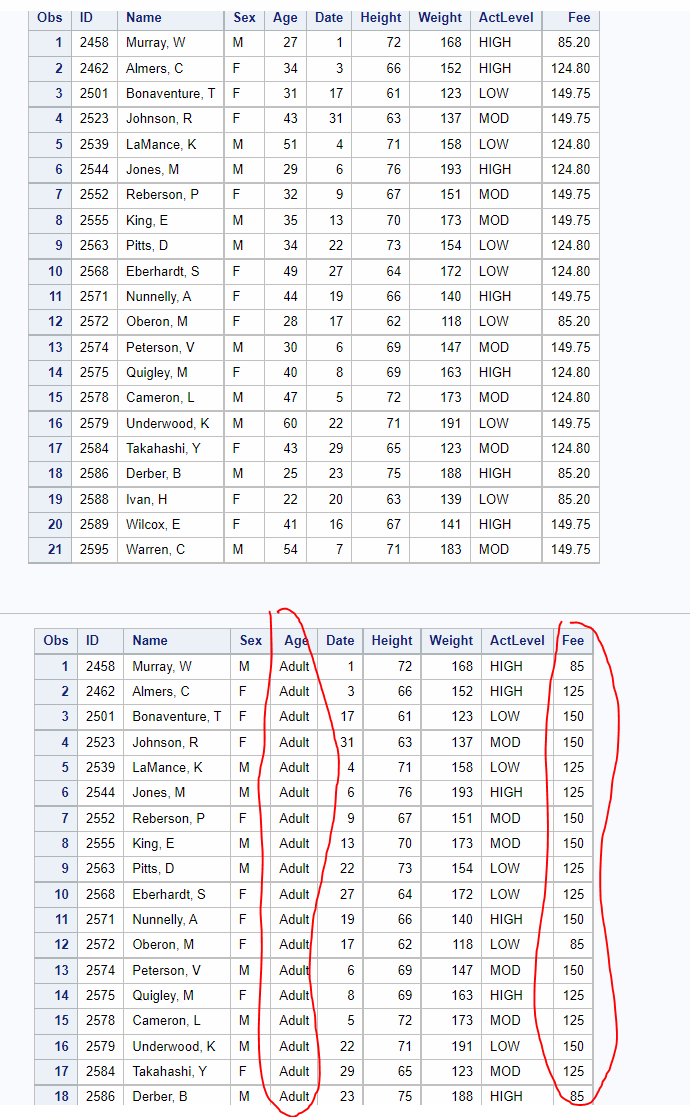The width and height of the screenshot is (690, 1117).
Task: Click height 67 in Wilcox, E row
Action: point(393,524)
